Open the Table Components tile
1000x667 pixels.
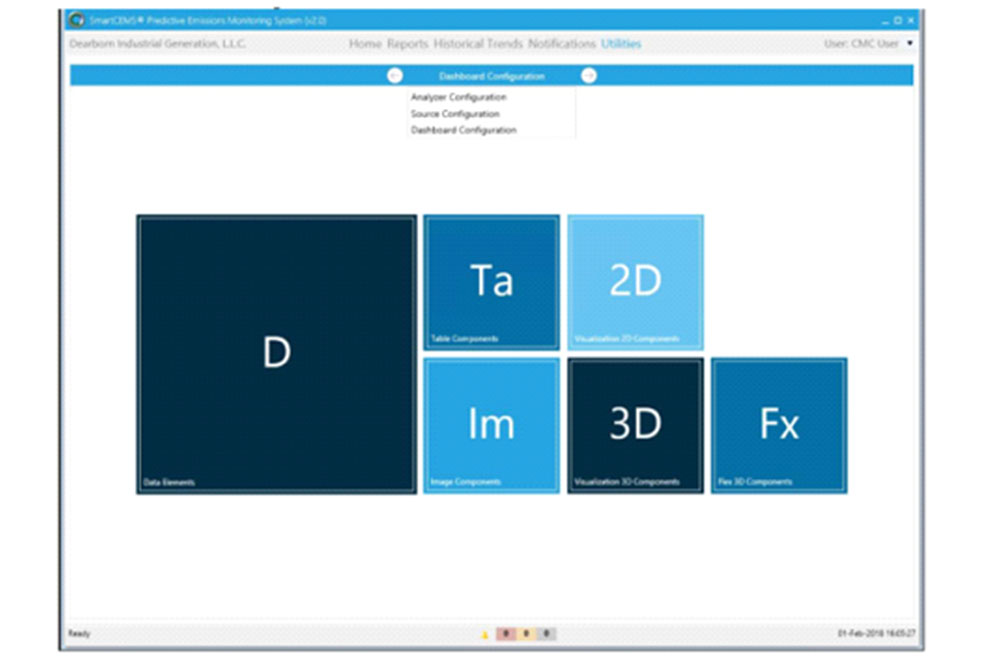click(x=491, y=282)
